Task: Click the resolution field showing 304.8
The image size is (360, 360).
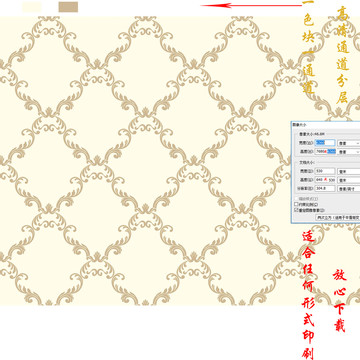Action: (x=325, y=188)
